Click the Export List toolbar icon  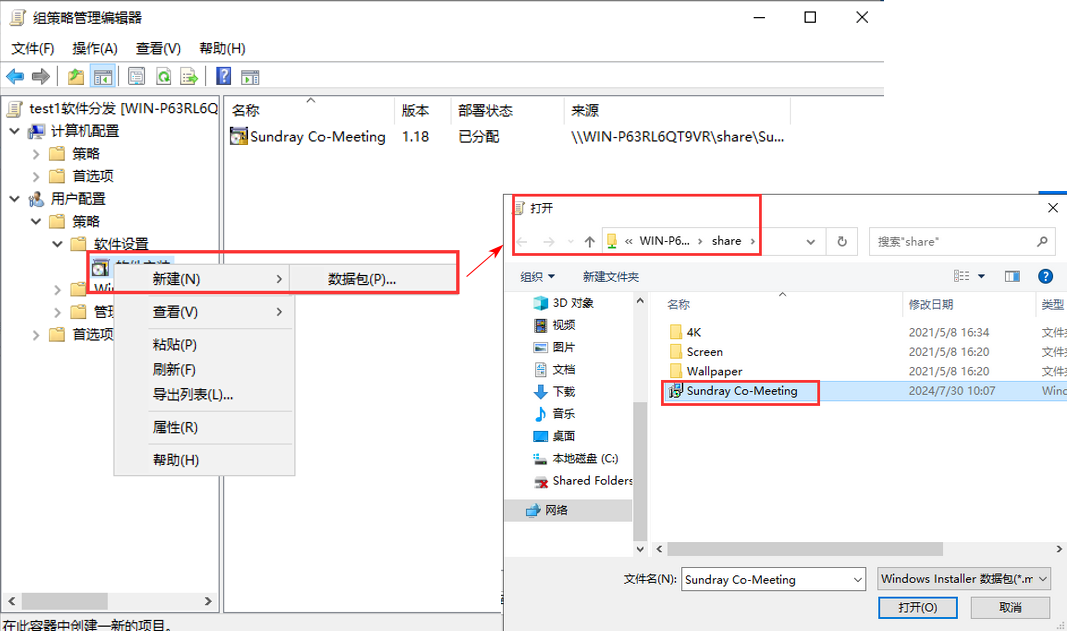click(x=188, y=76)
